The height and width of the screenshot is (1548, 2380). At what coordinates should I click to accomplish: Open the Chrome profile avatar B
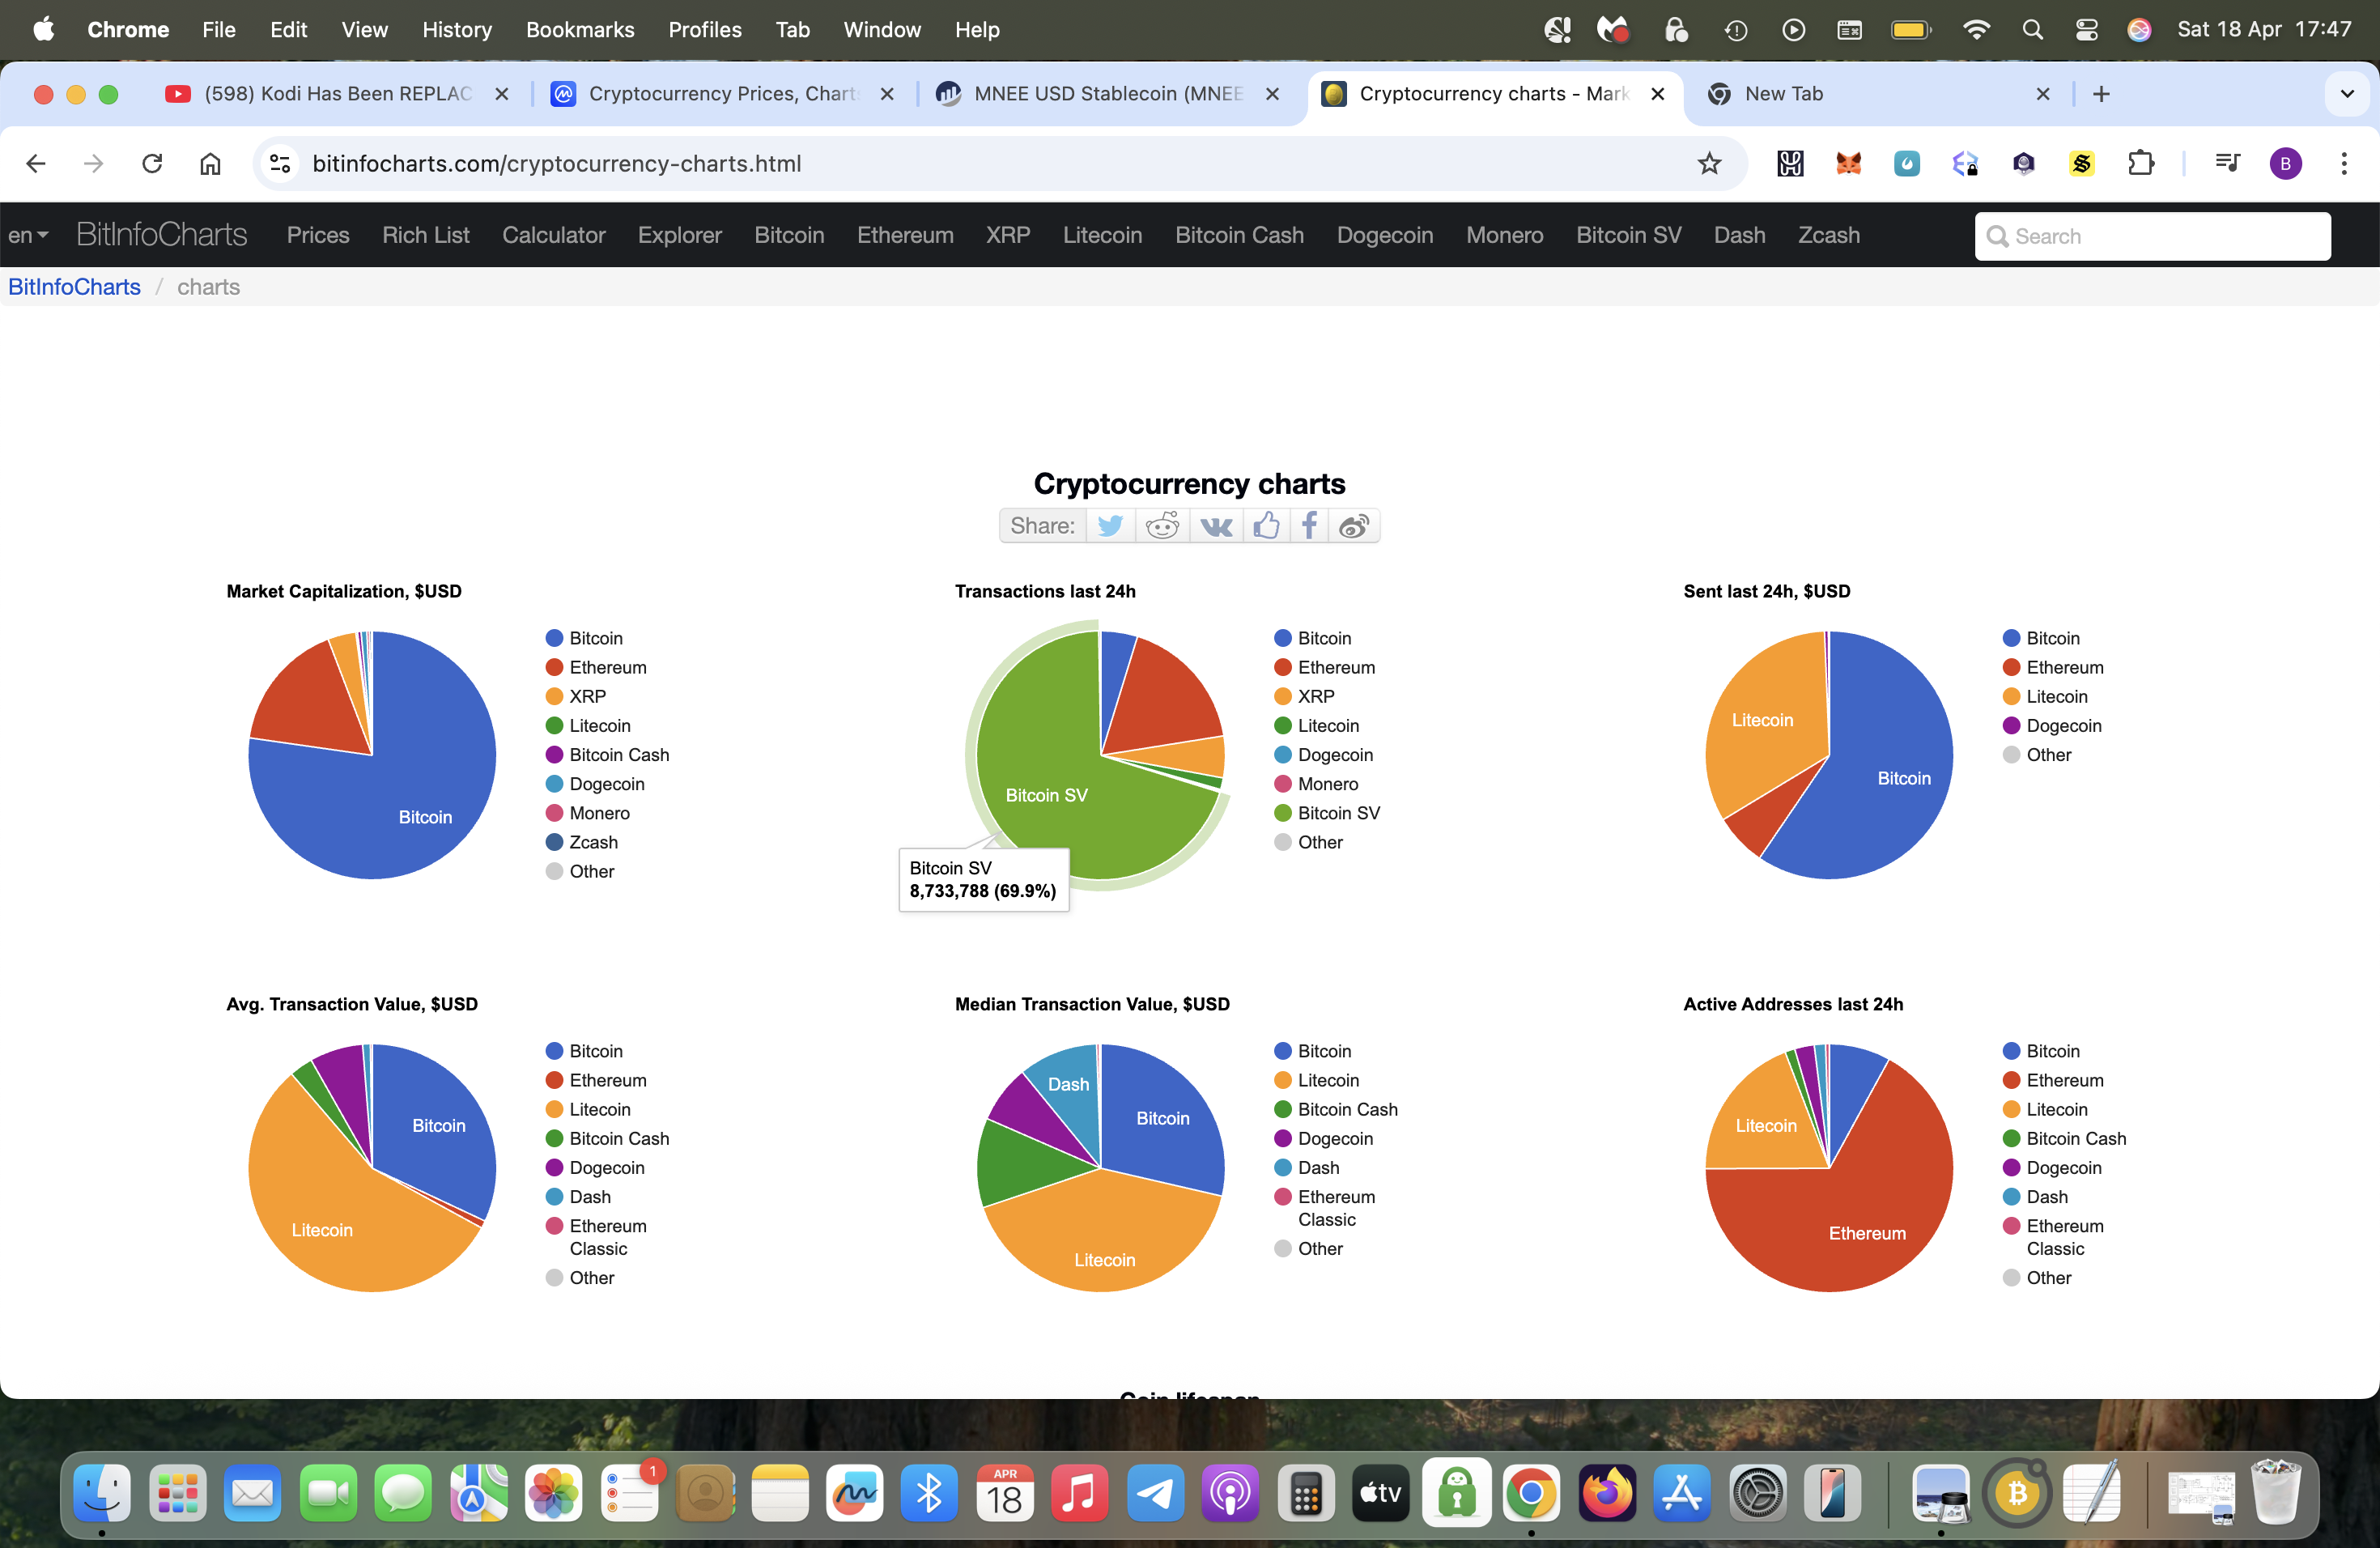[x=2285, y=163]
